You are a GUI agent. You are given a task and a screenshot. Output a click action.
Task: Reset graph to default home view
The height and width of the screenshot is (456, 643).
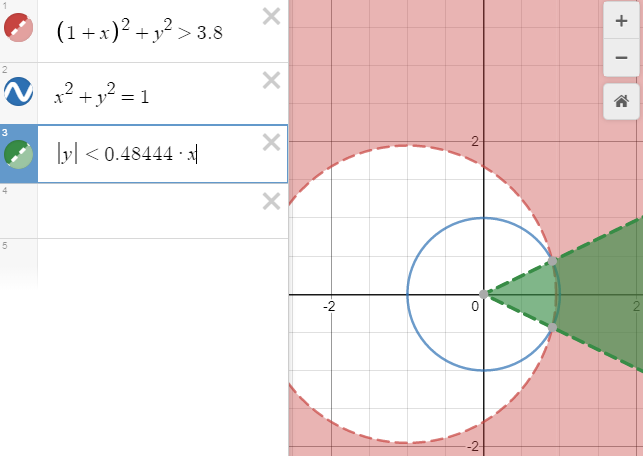621,101
